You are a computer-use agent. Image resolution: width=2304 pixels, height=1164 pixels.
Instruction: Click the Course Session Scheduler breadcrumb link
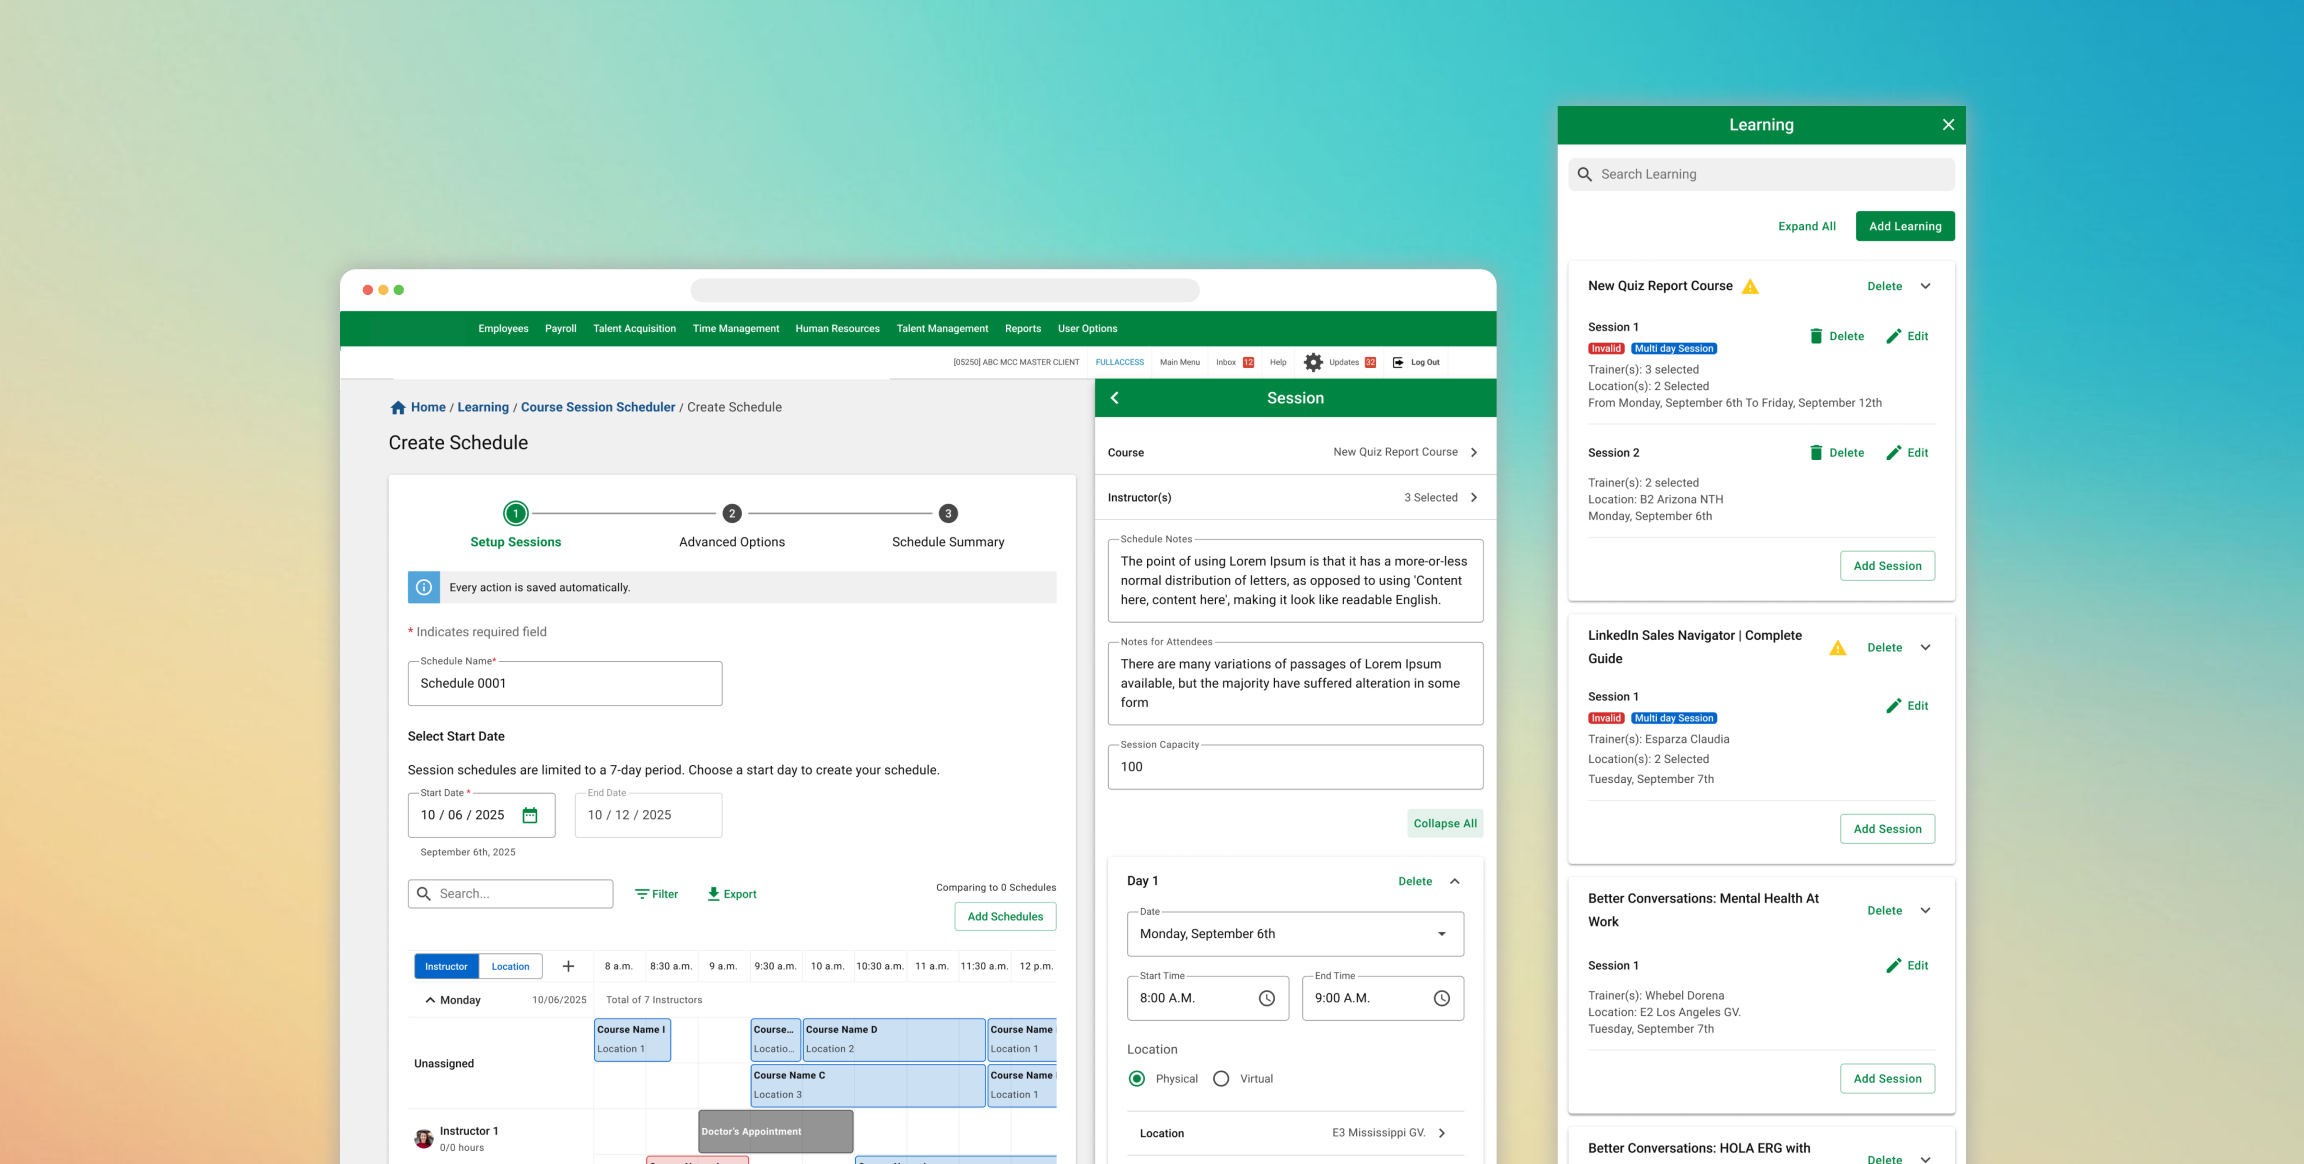point(597,407)
